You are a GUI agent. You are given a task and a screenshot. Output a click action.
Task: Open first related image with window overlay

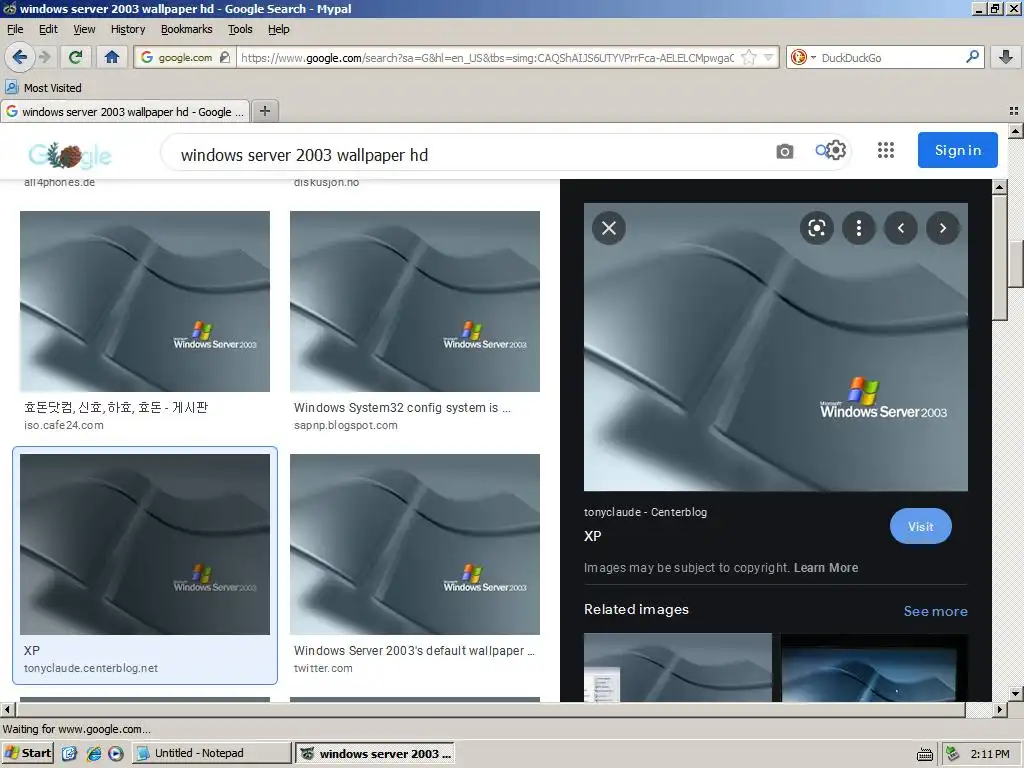pyautogui.click(x=677, y=667)
